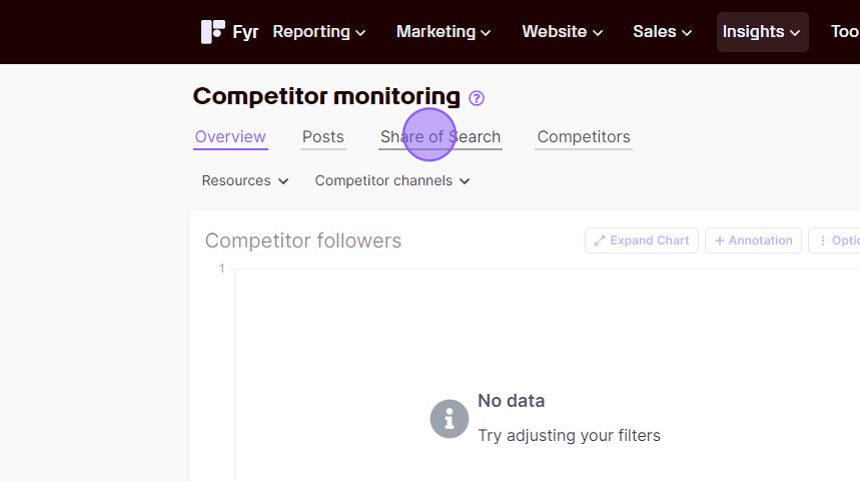Switch to the Share of Search tab
This screenshot has width=860, height=481.
440,137
